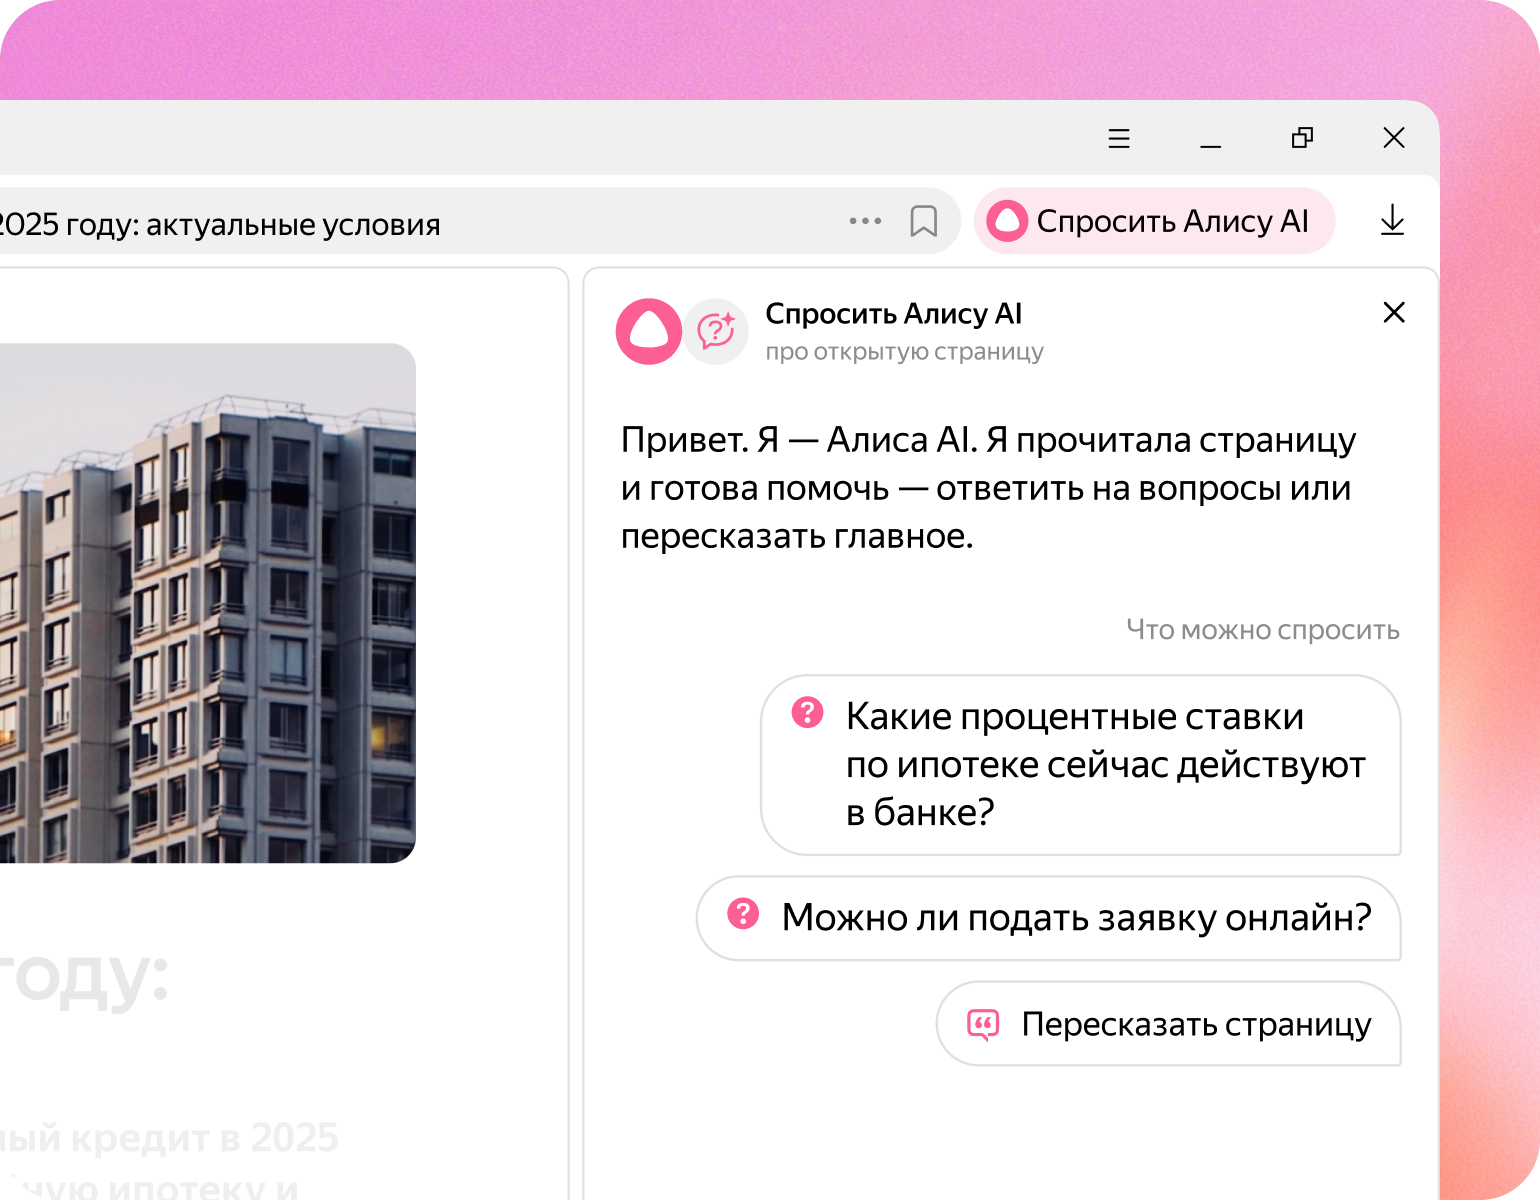The image size is (1540, 1200).
Task: Ask about mortgage interest rates suggestion
Action: (x=1081, y=765)
